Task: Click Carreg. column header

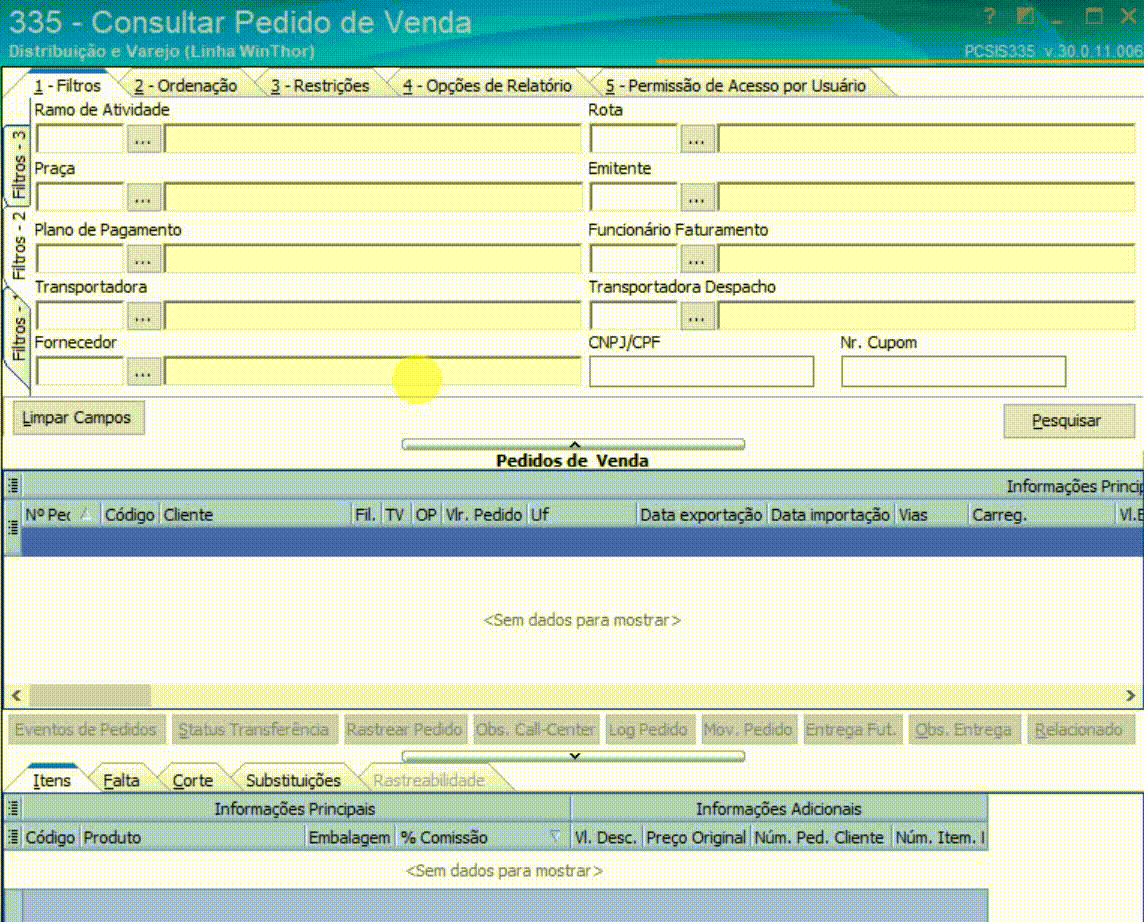Action: pyautogui.click(x=1041, y=514)
